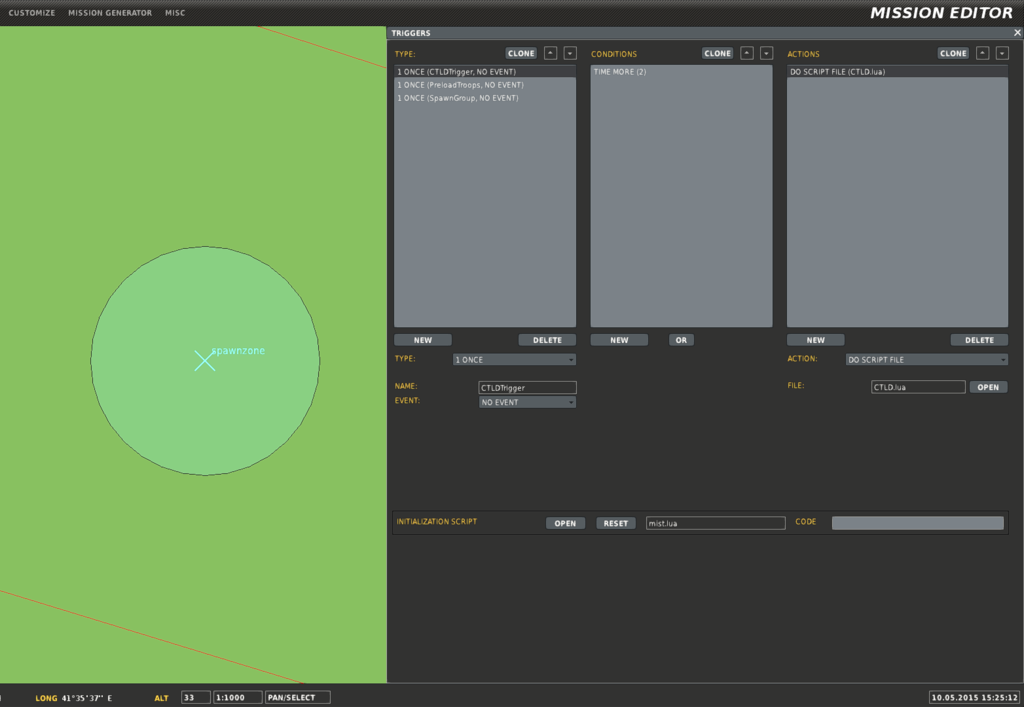The height and width of the screenshot is (707, 1024).
Task: Open the Action dropdown showing DO SCRIPT FILE
Action: 926,359
